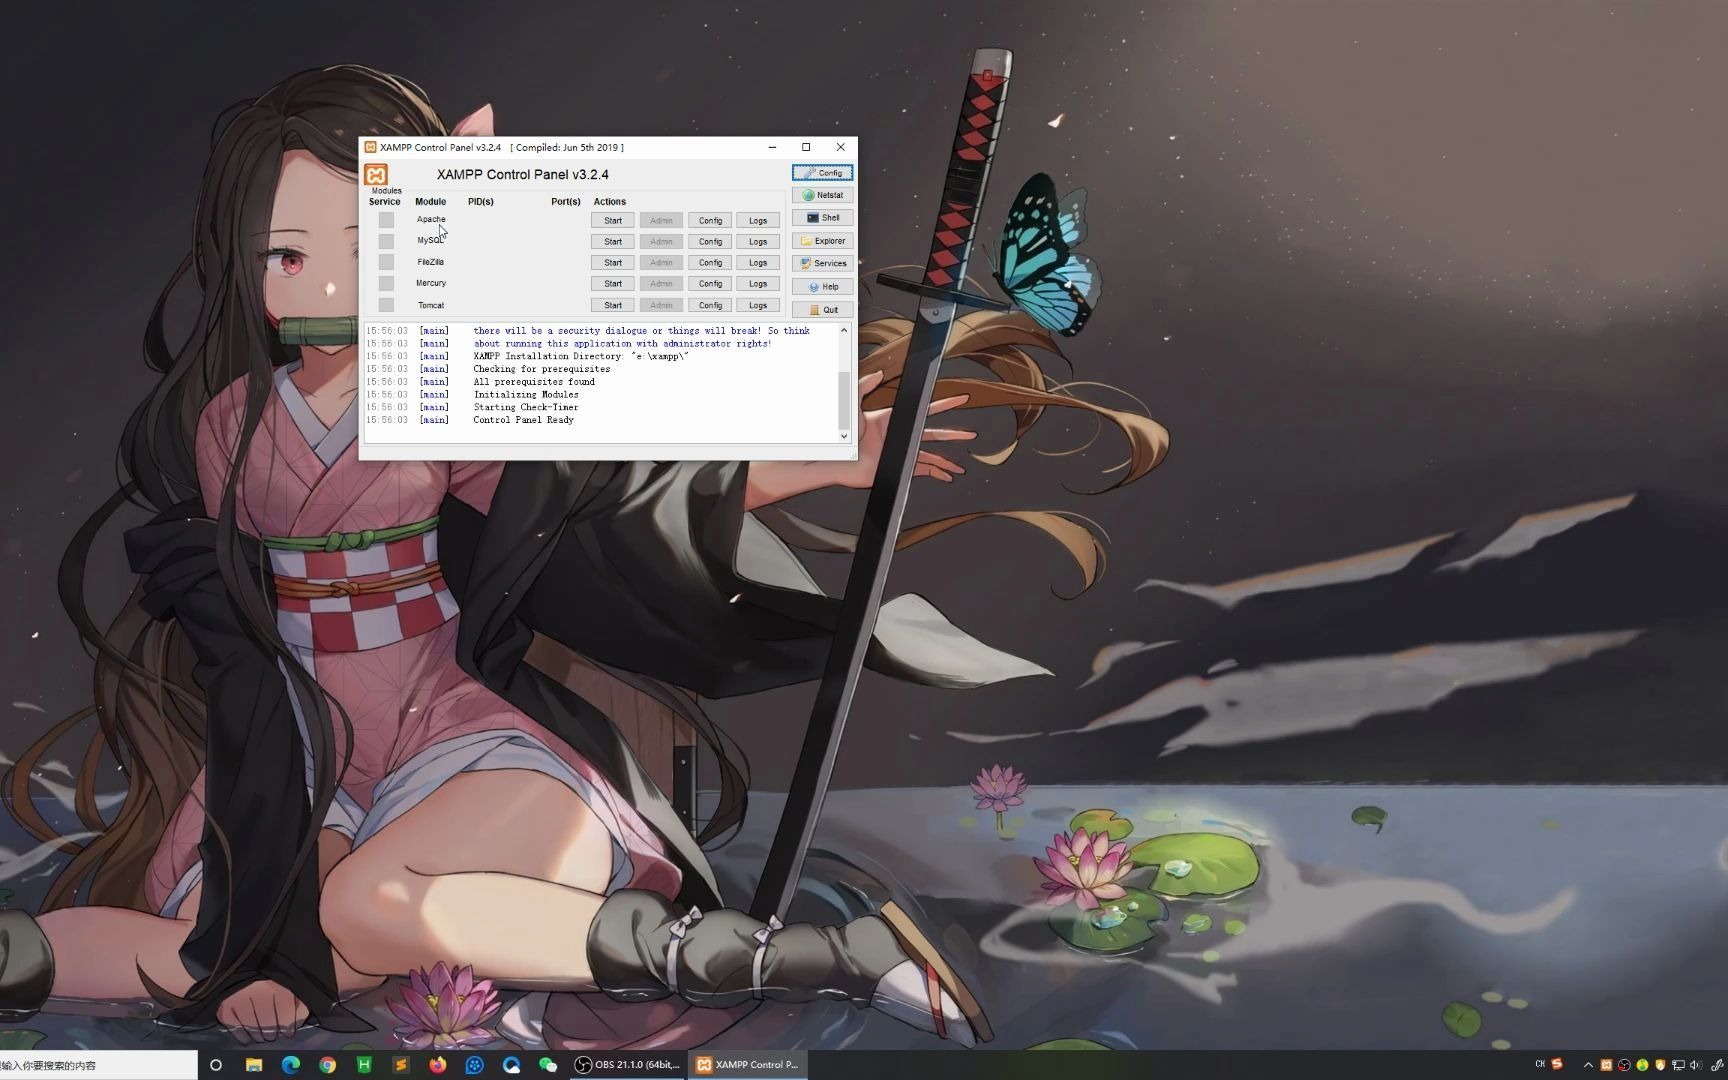Switch to XAMPP Control Panel taskbar button

748,1065
